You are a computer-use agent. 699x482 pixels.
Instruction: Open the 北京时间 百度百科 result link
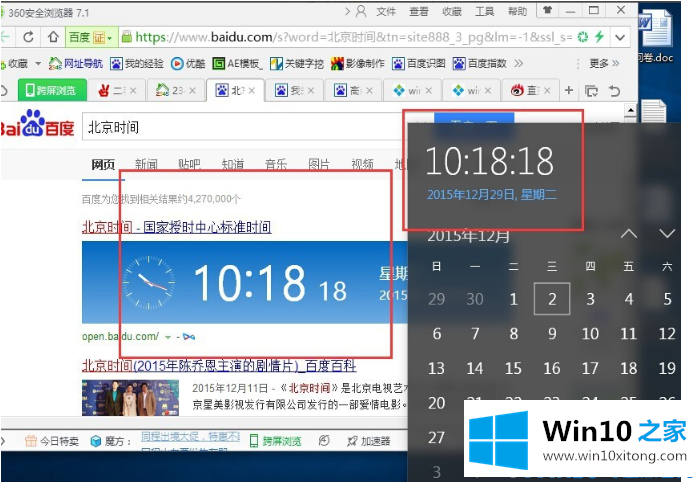pyautogui.click(x=219, y=366)
